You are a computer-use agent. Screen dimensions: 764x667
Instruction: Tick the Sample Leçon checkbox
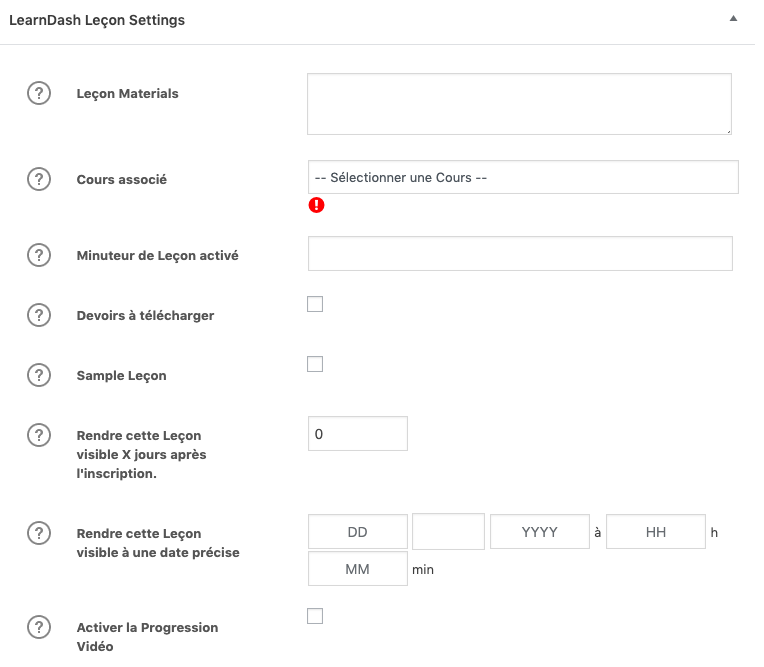315,364
